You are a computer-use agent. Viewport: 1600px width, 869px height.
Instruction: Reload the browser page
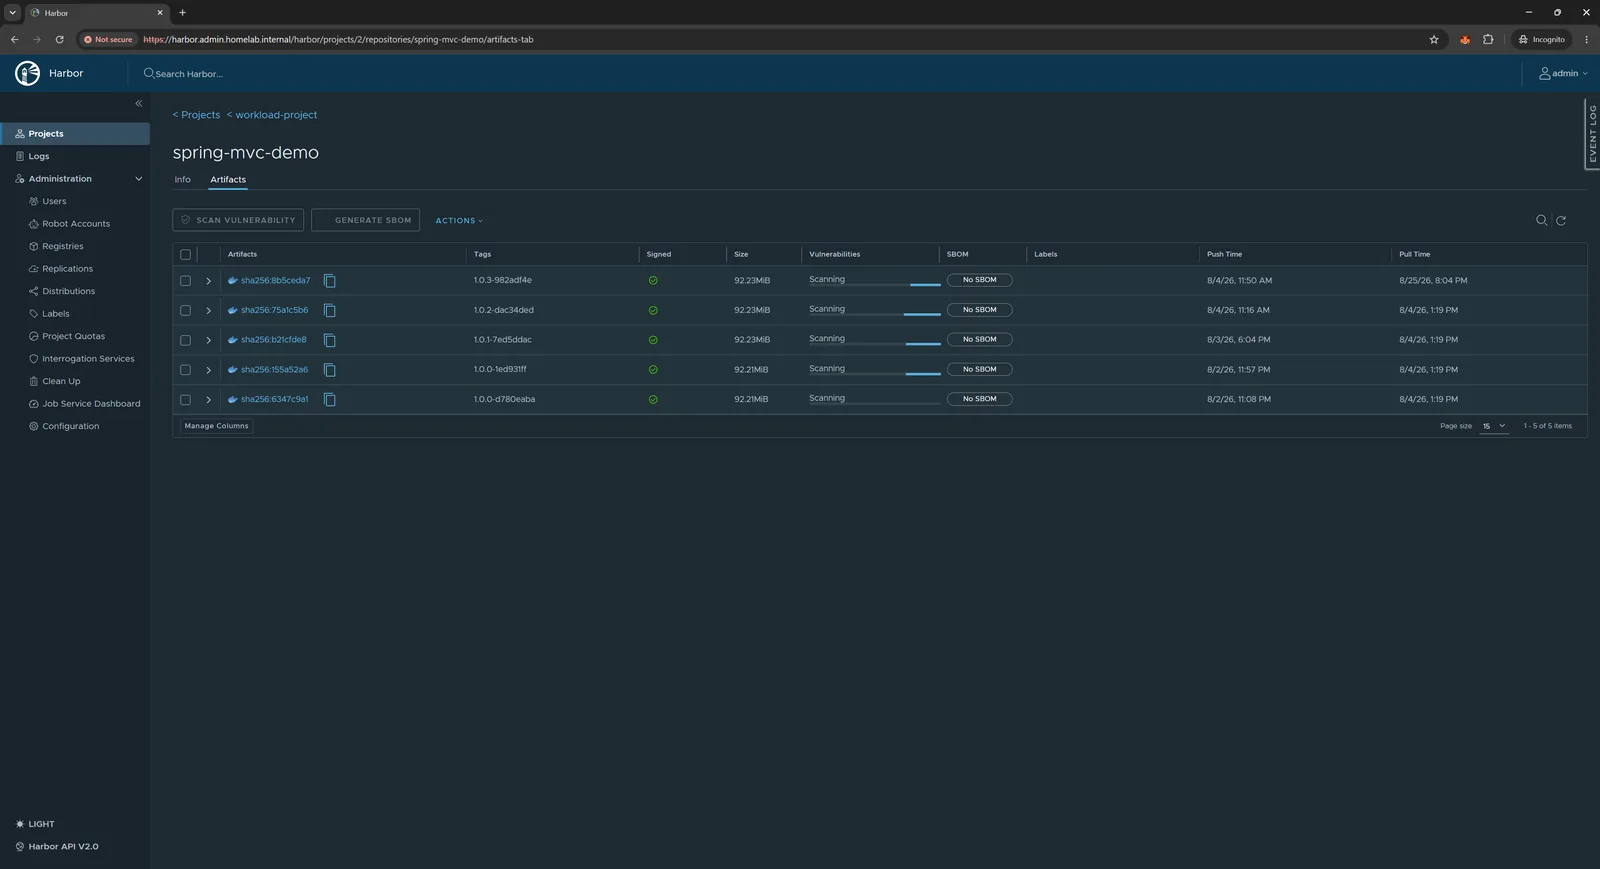[x=59, y=40]
